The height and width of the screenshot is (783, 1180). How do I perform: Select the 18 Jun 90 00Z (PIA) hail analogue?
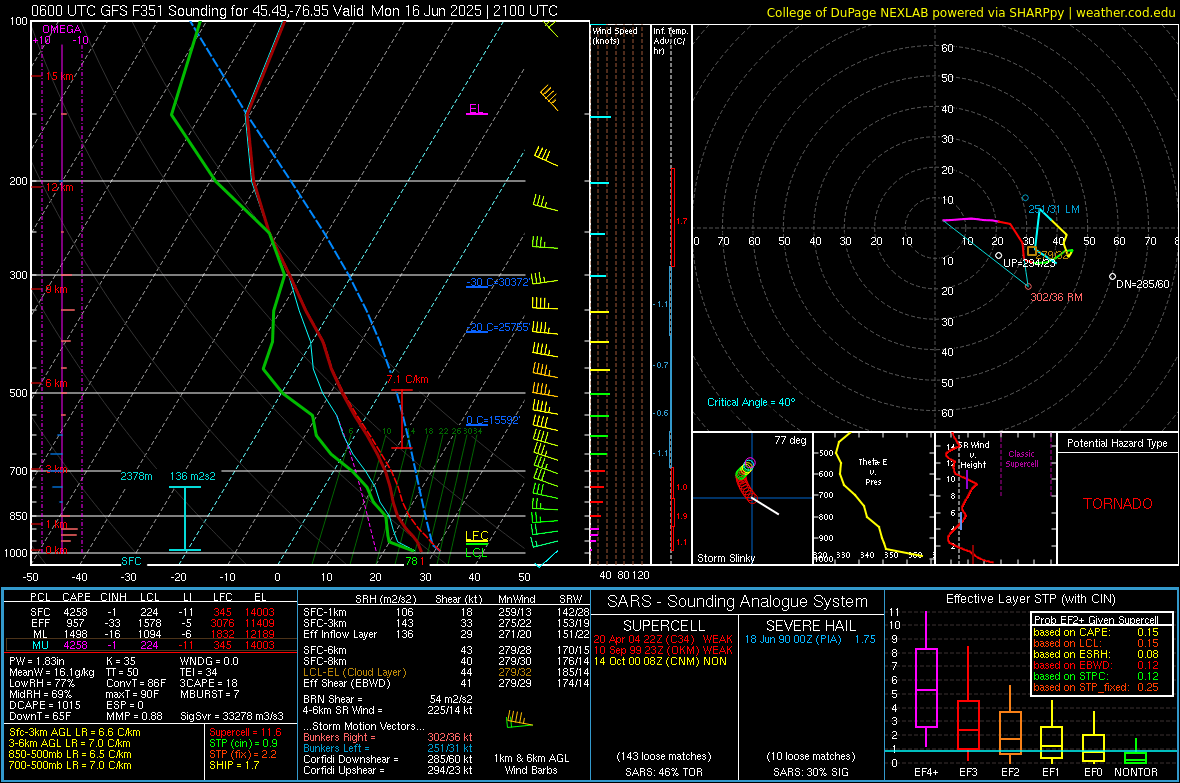click(x=810, y=639)
